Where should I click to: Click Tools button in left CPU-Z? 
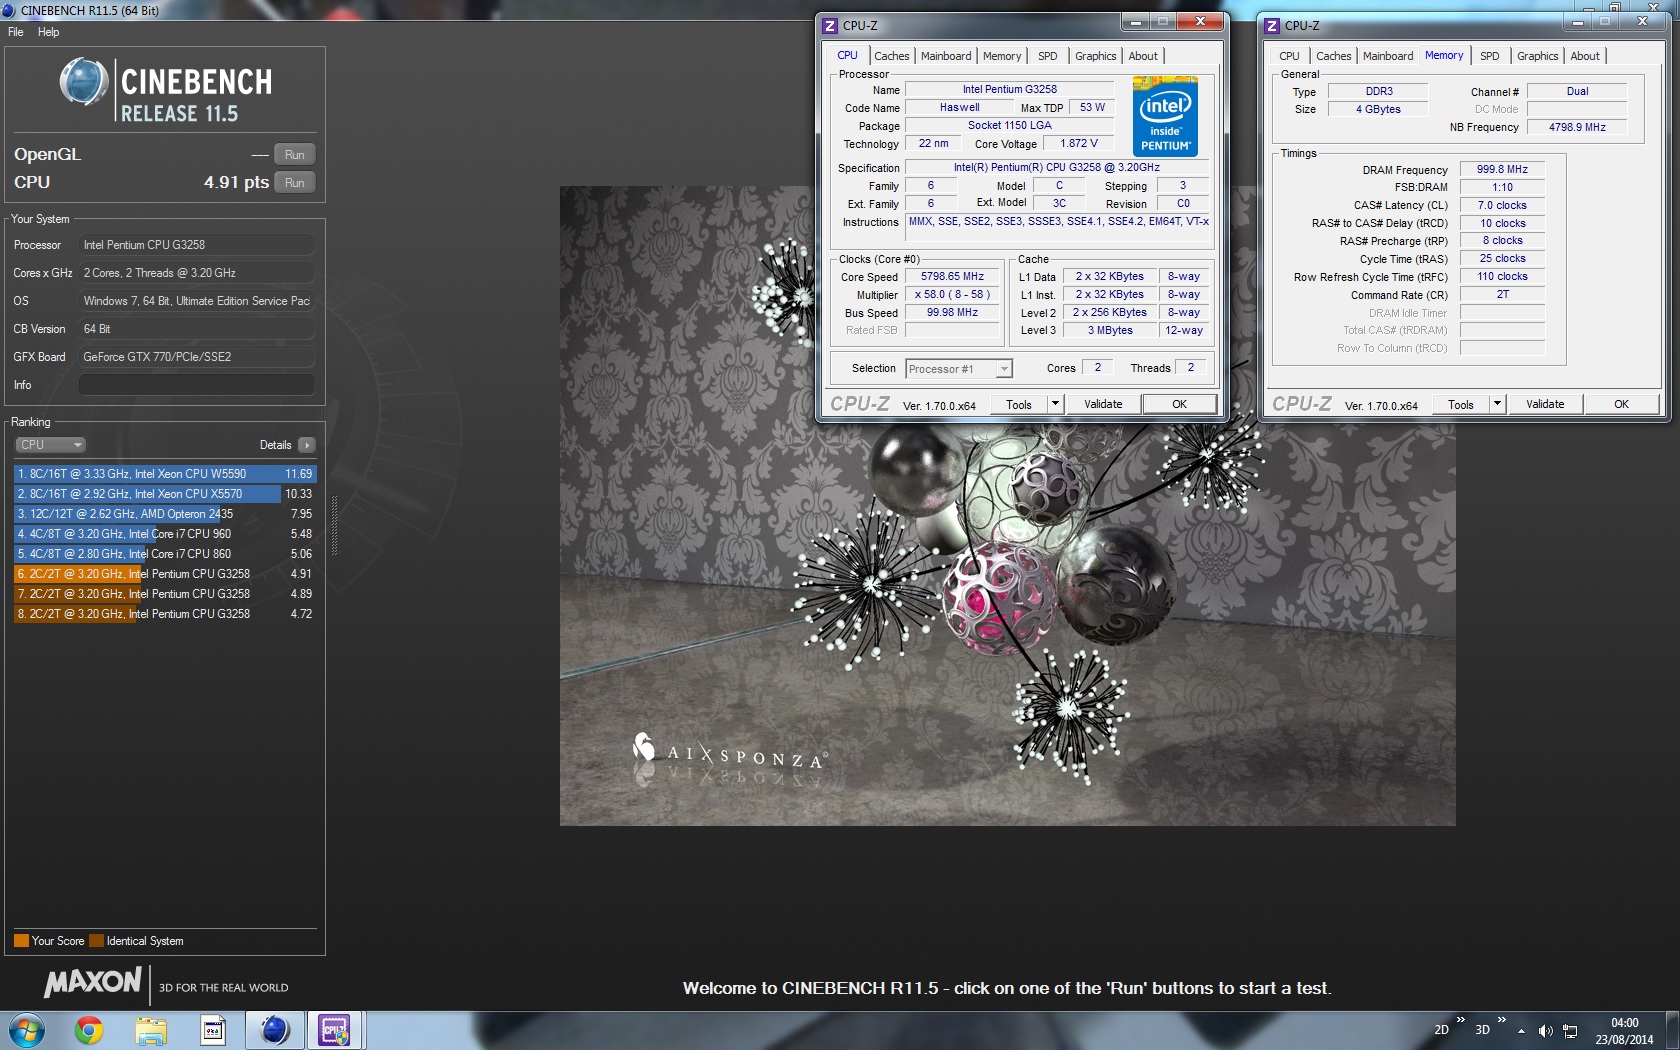[1019, 404]
